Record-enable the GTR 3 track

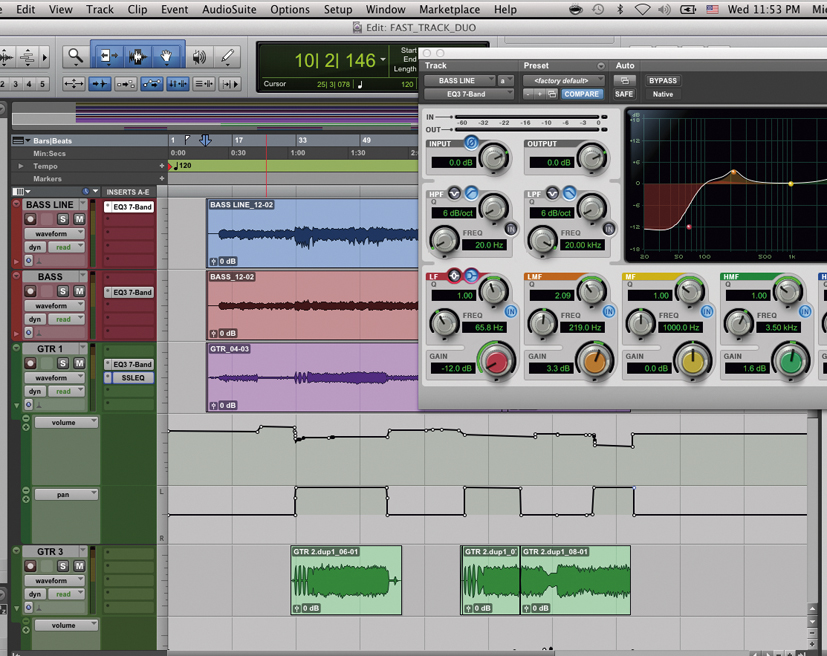pyautogui.click(x=30, y=566)
